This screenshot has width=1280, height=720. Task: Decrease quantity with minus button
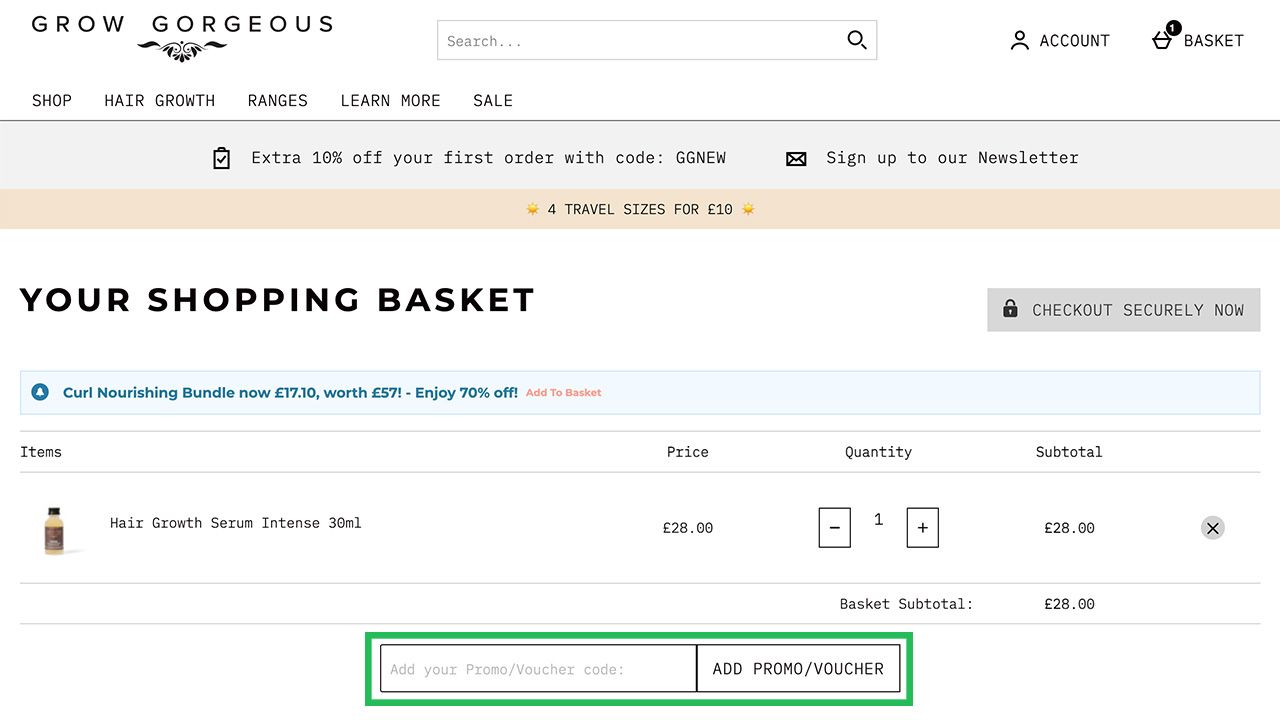(x=835, y=528)
